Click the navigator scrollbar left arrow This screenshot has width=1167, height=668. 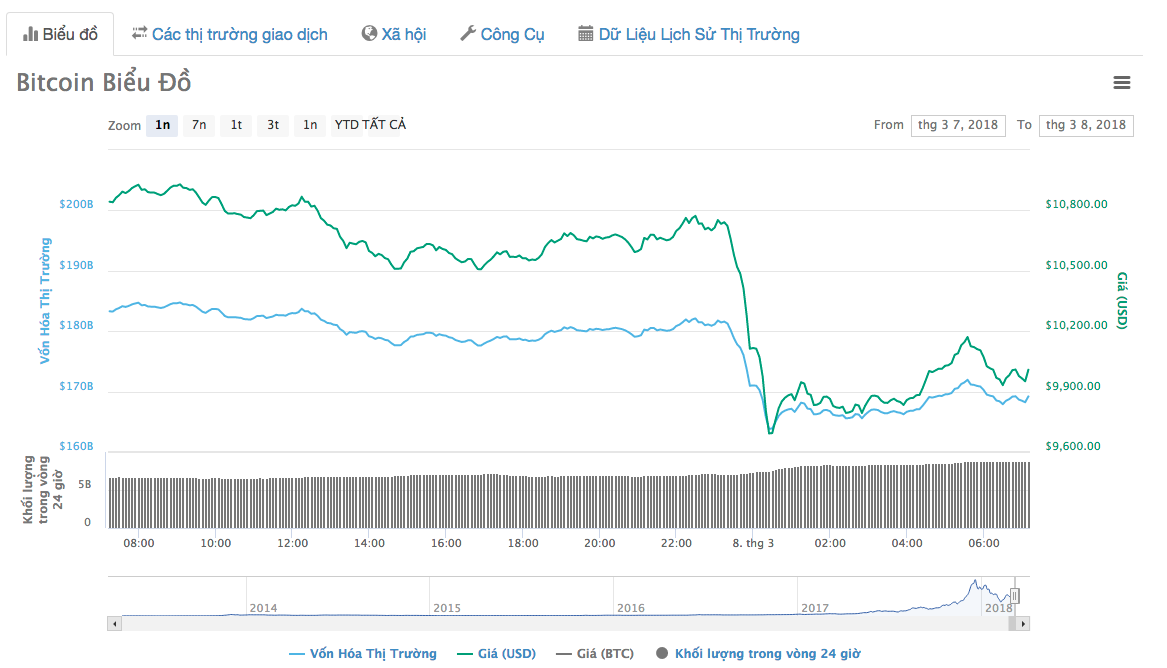point(115,624)
